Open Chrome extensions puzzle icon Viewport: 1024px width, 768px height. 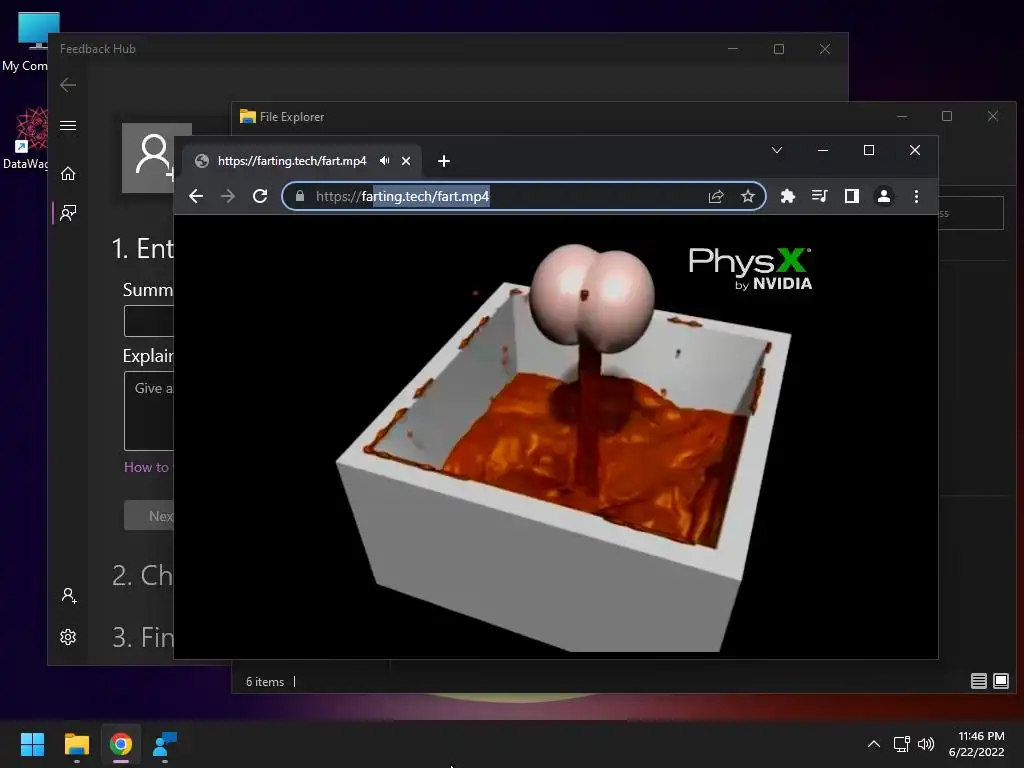pos(788,196)
